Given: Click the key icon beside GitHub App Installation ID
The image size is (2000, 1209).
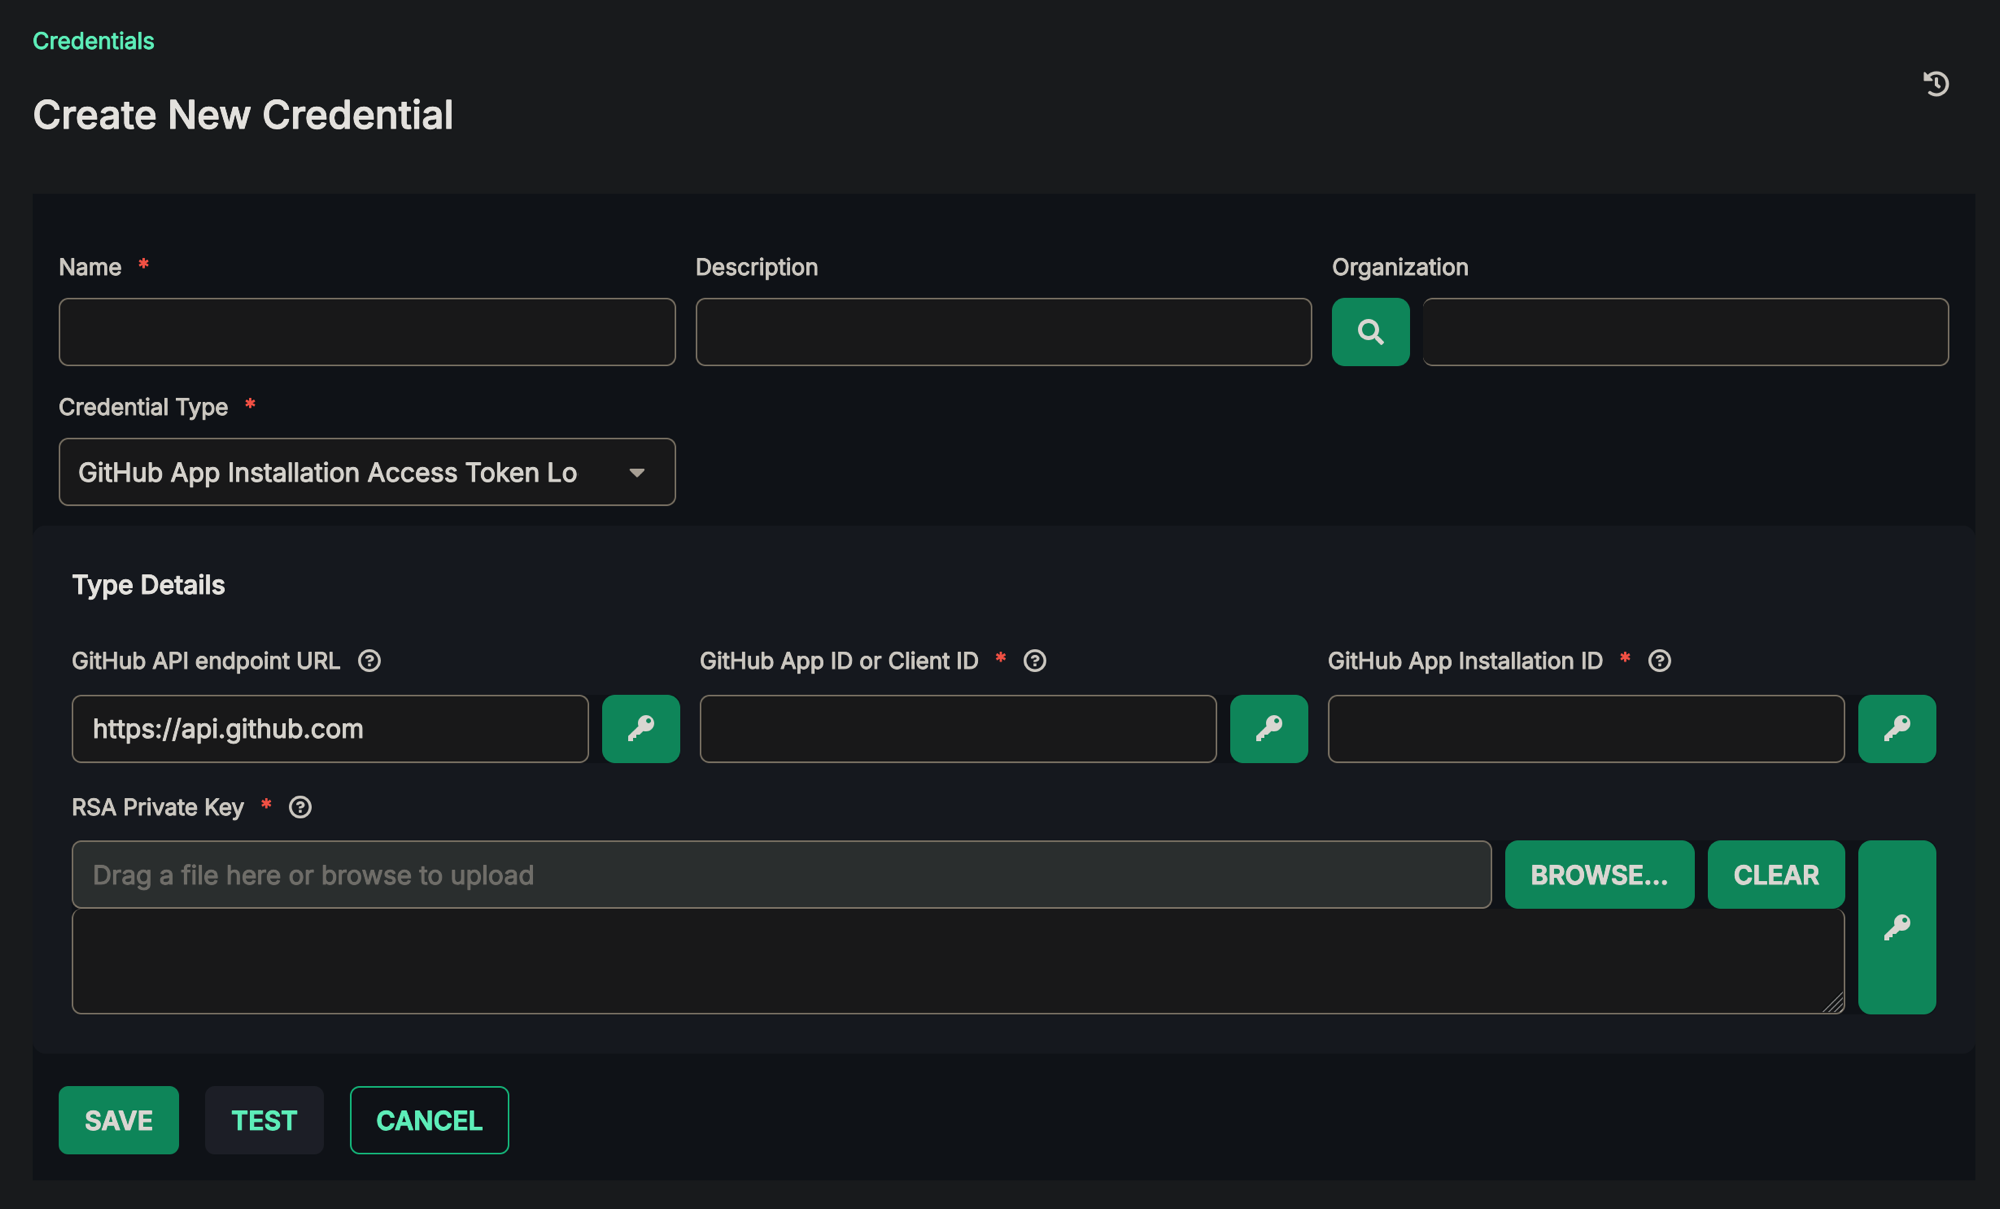Looking at the screenshot, I should (x=1897, y=729).
